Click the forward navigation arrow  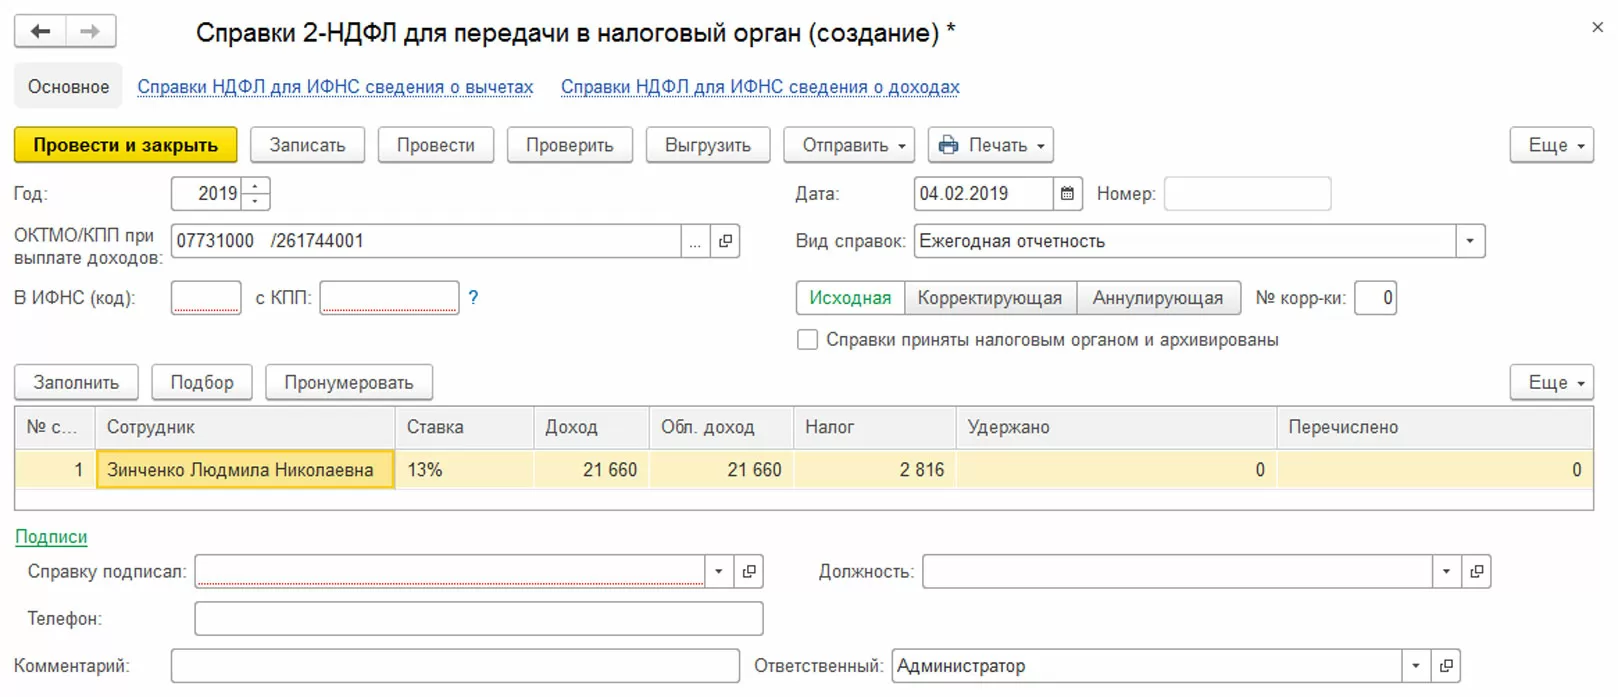tap(90, 31)
